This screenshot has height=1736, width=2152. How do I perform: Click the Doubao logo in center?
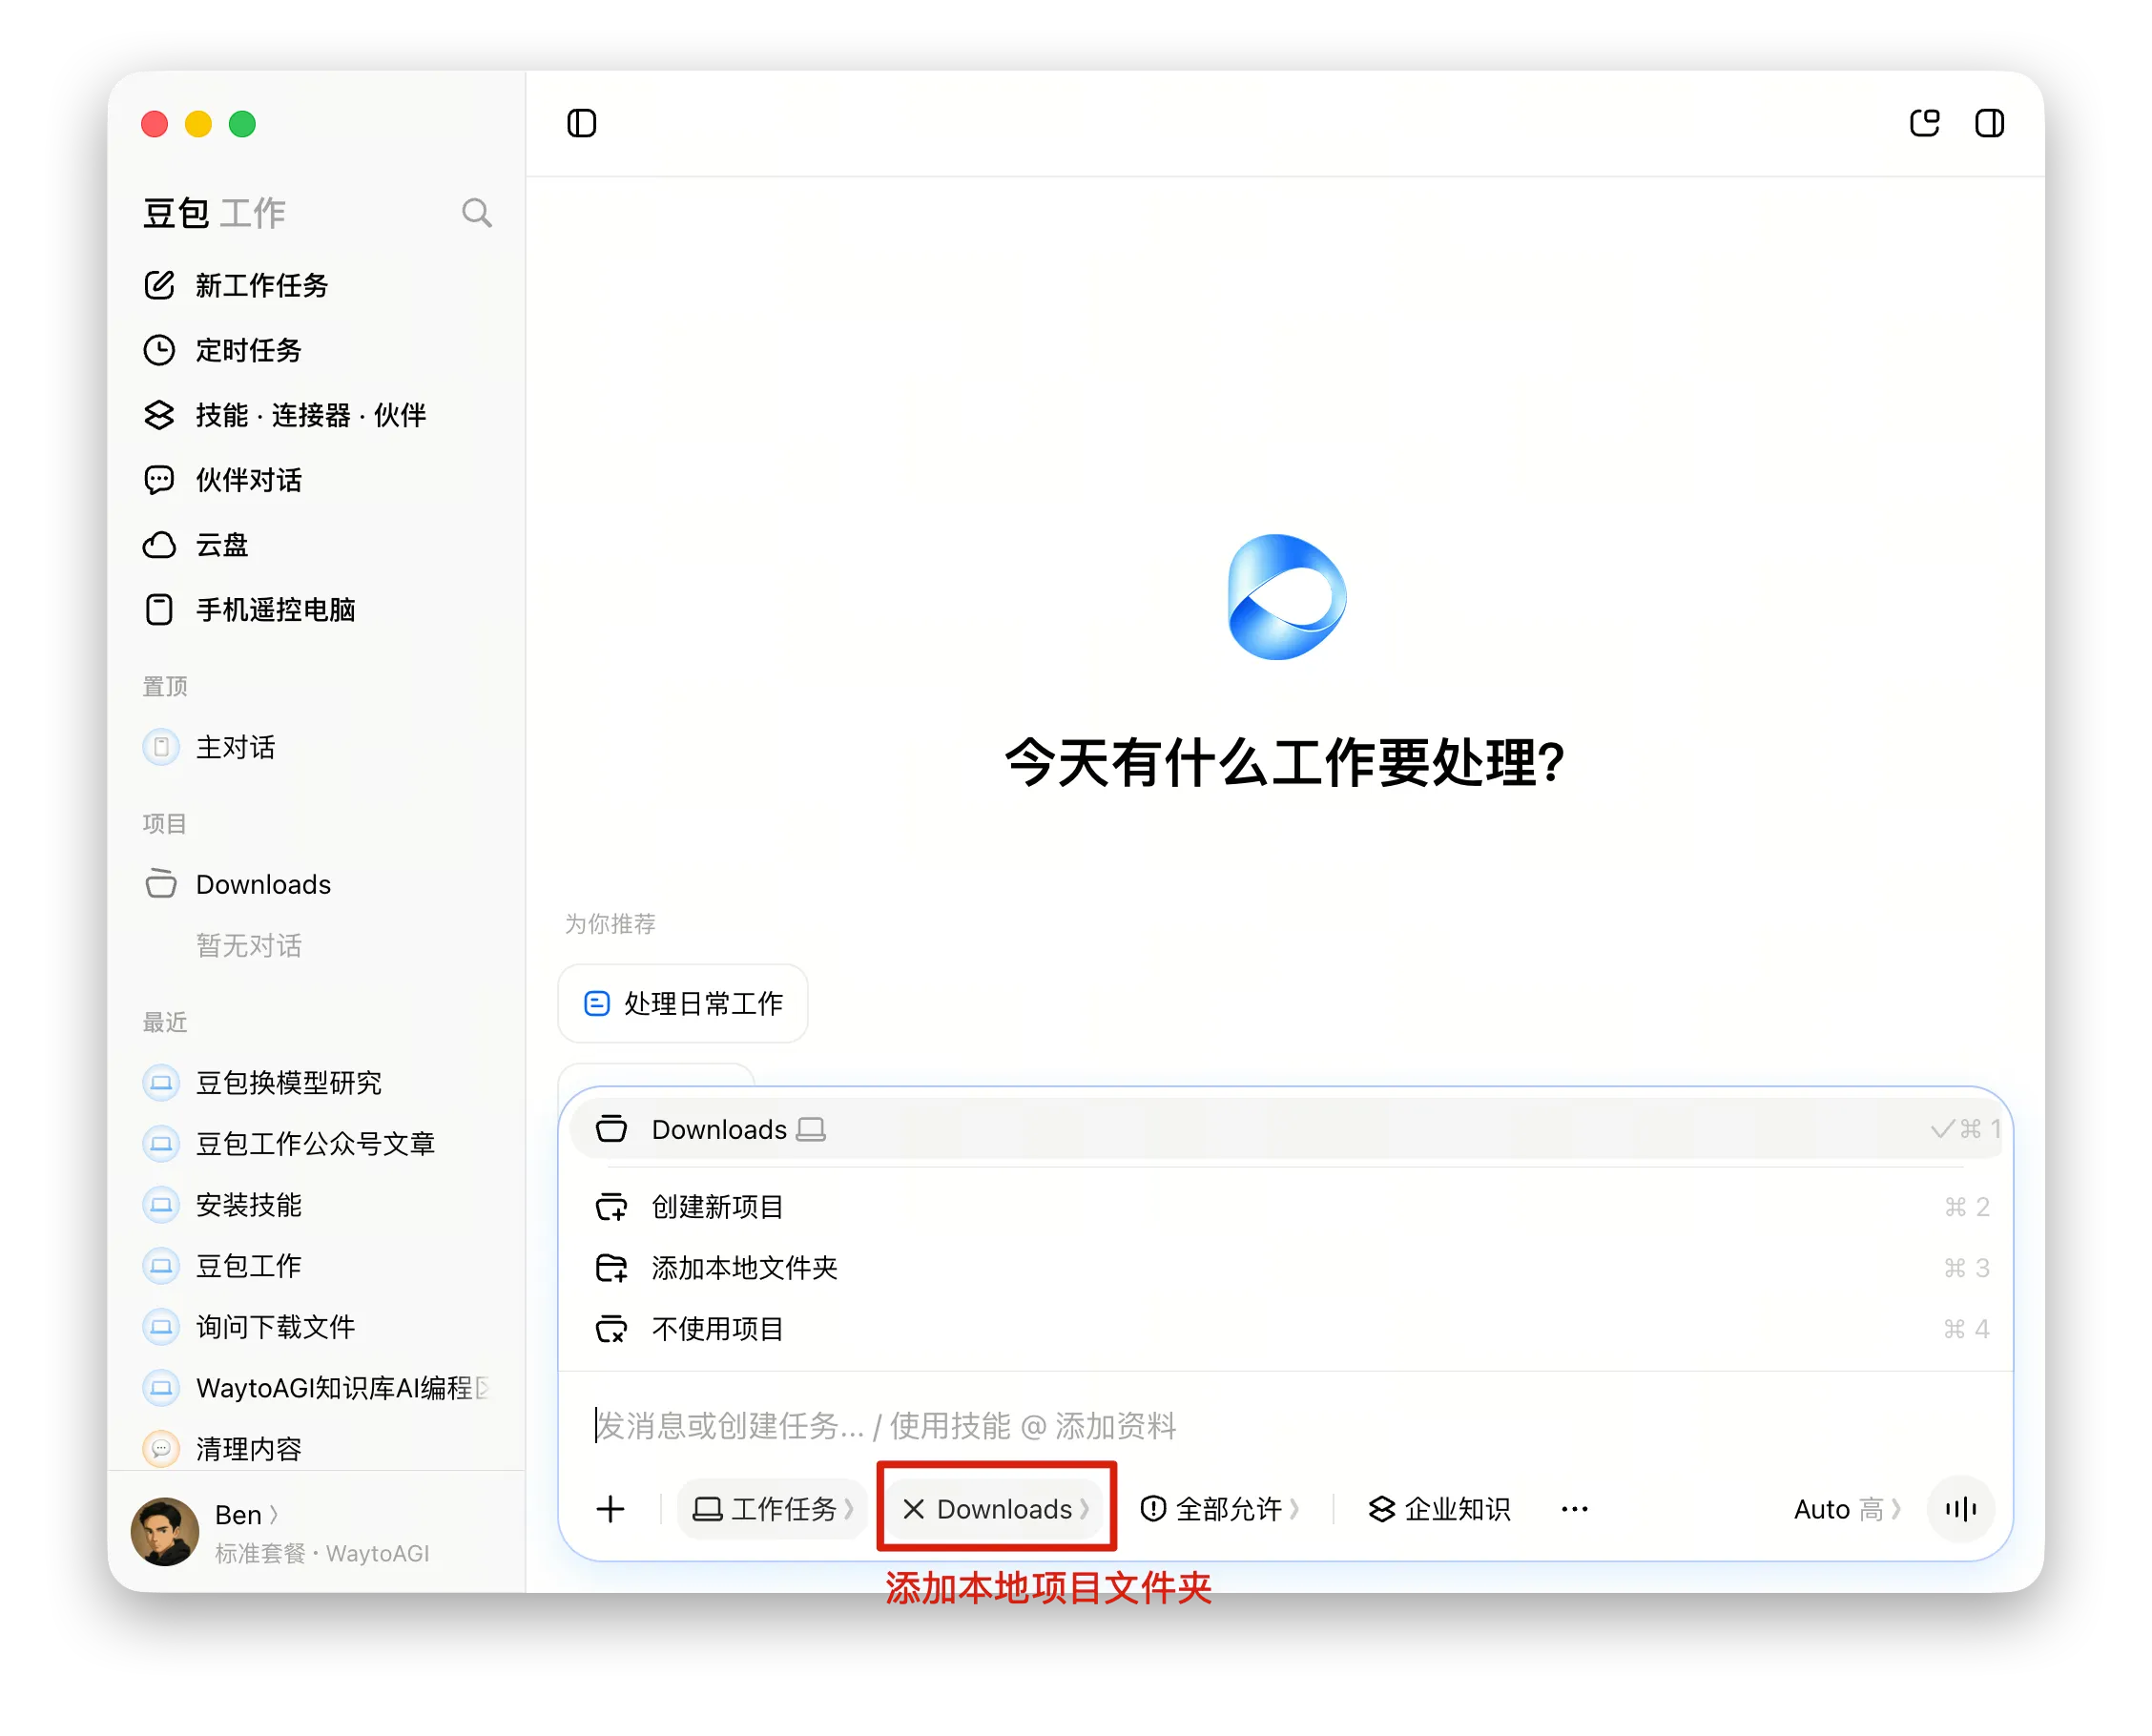[1286, 597]
